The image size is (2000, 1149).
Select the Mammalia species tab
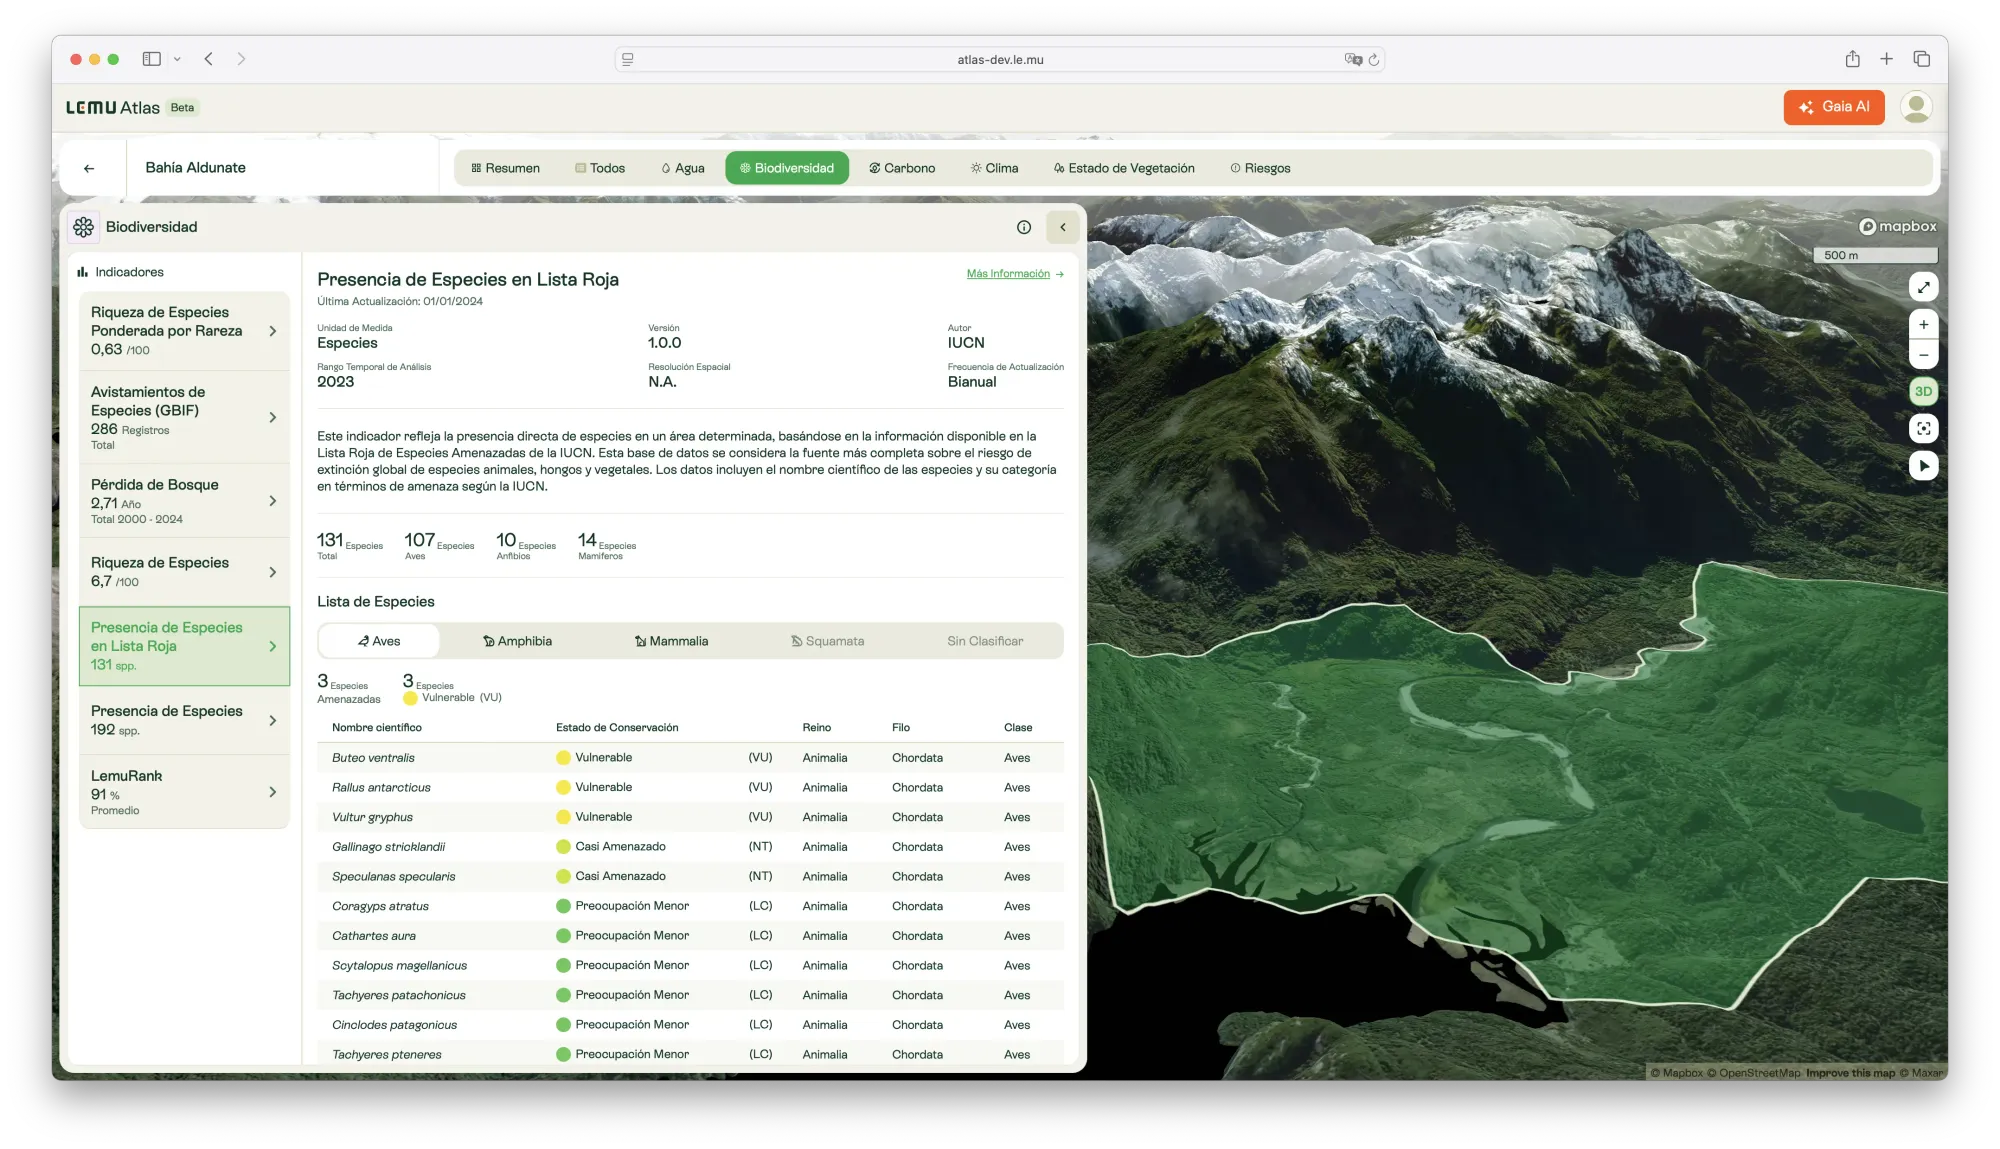coord(671,641)
